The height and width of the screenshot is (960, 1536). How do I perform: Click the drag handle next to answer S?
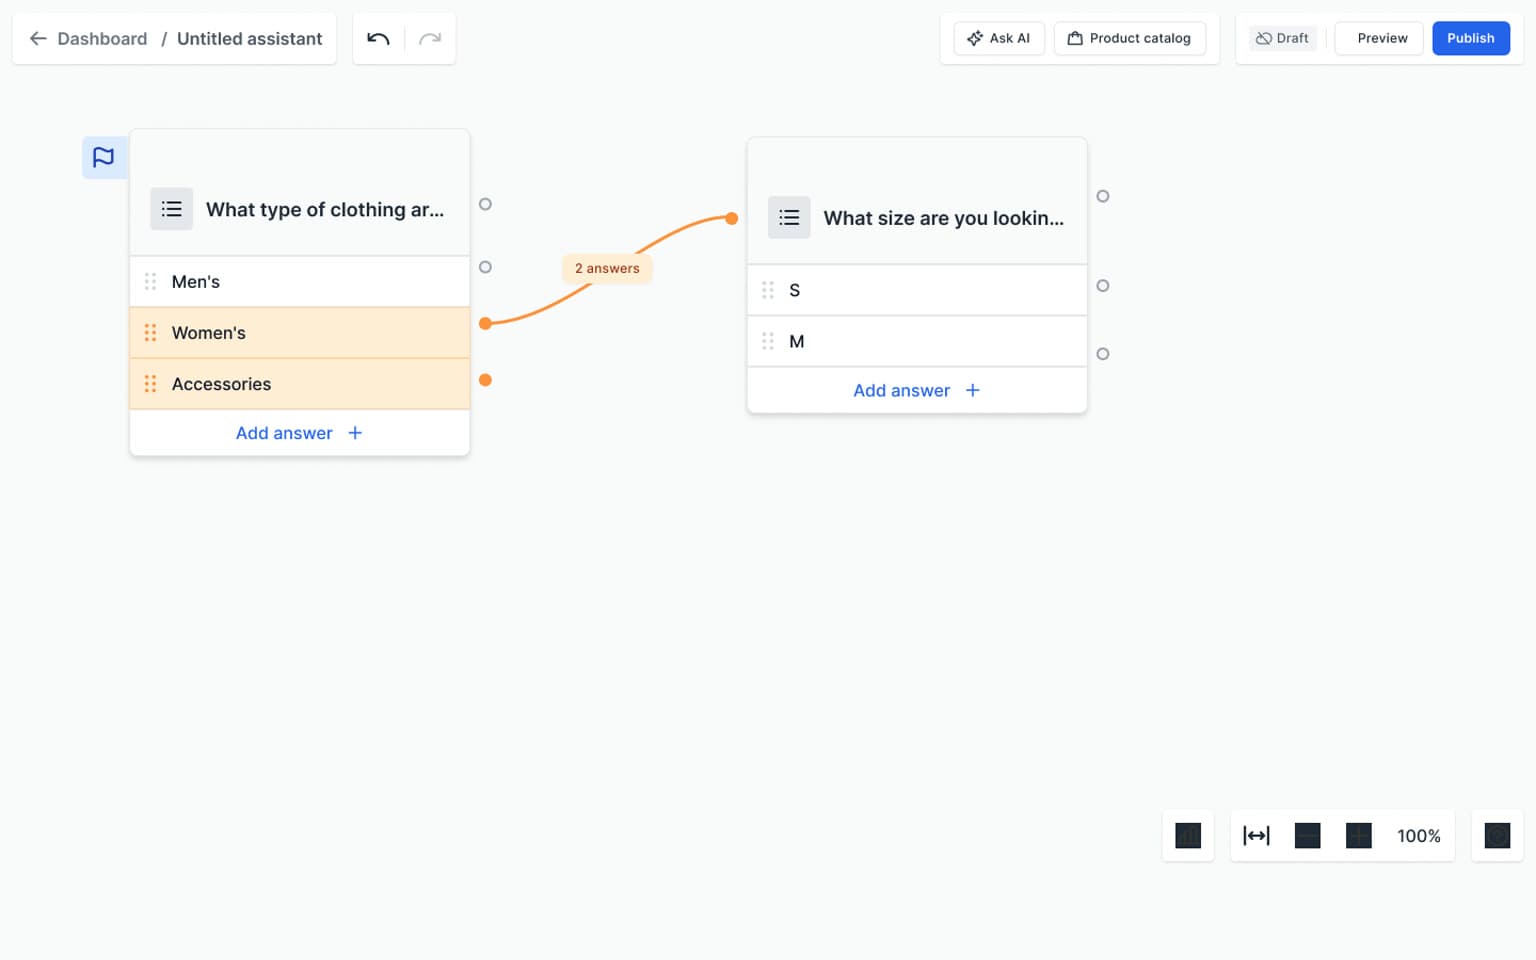[768, 290]
